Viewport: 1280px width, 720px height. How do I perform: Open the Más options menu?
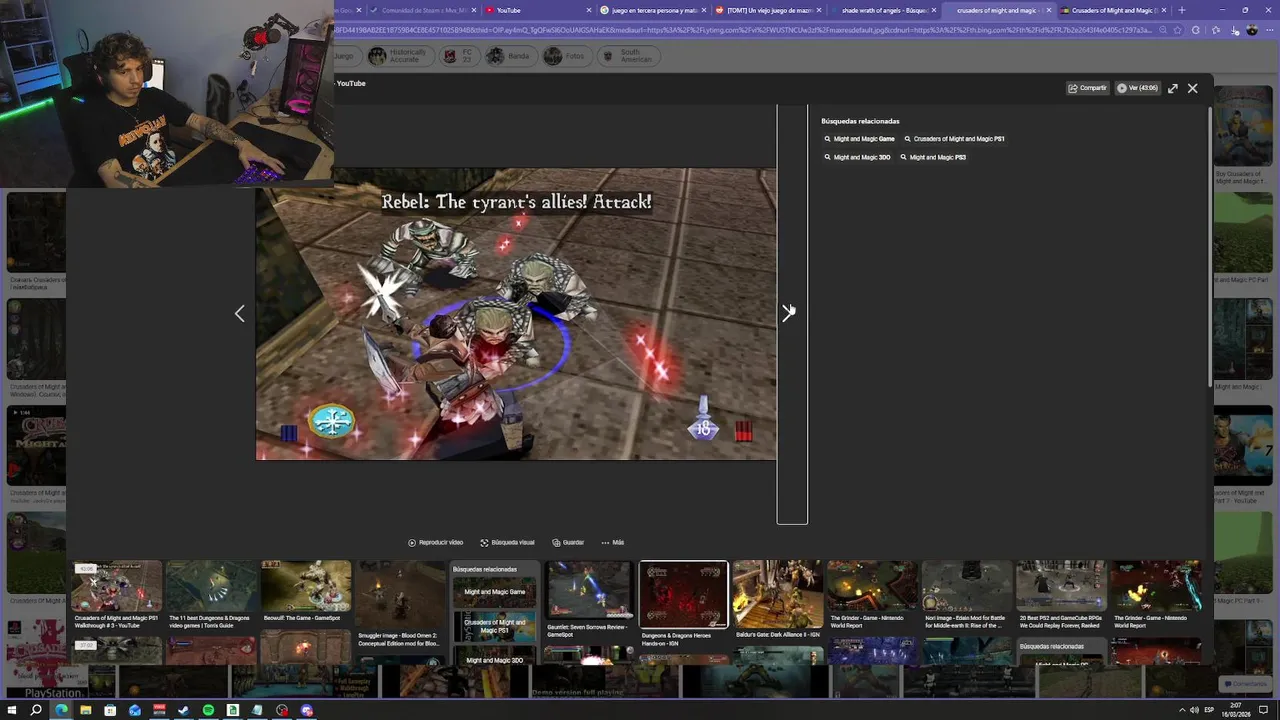click(612, 542)
